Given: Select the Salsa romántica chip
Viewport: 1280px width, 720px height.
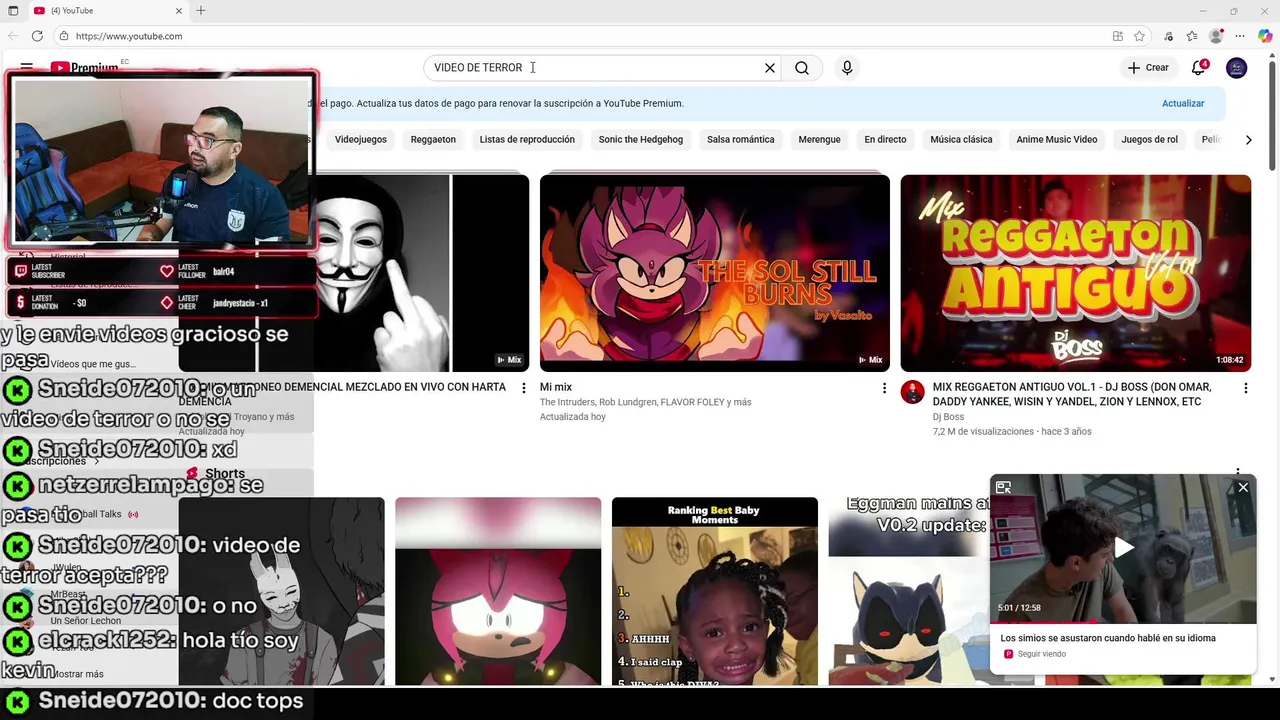Looking at the screenshot, I should 741,140.
